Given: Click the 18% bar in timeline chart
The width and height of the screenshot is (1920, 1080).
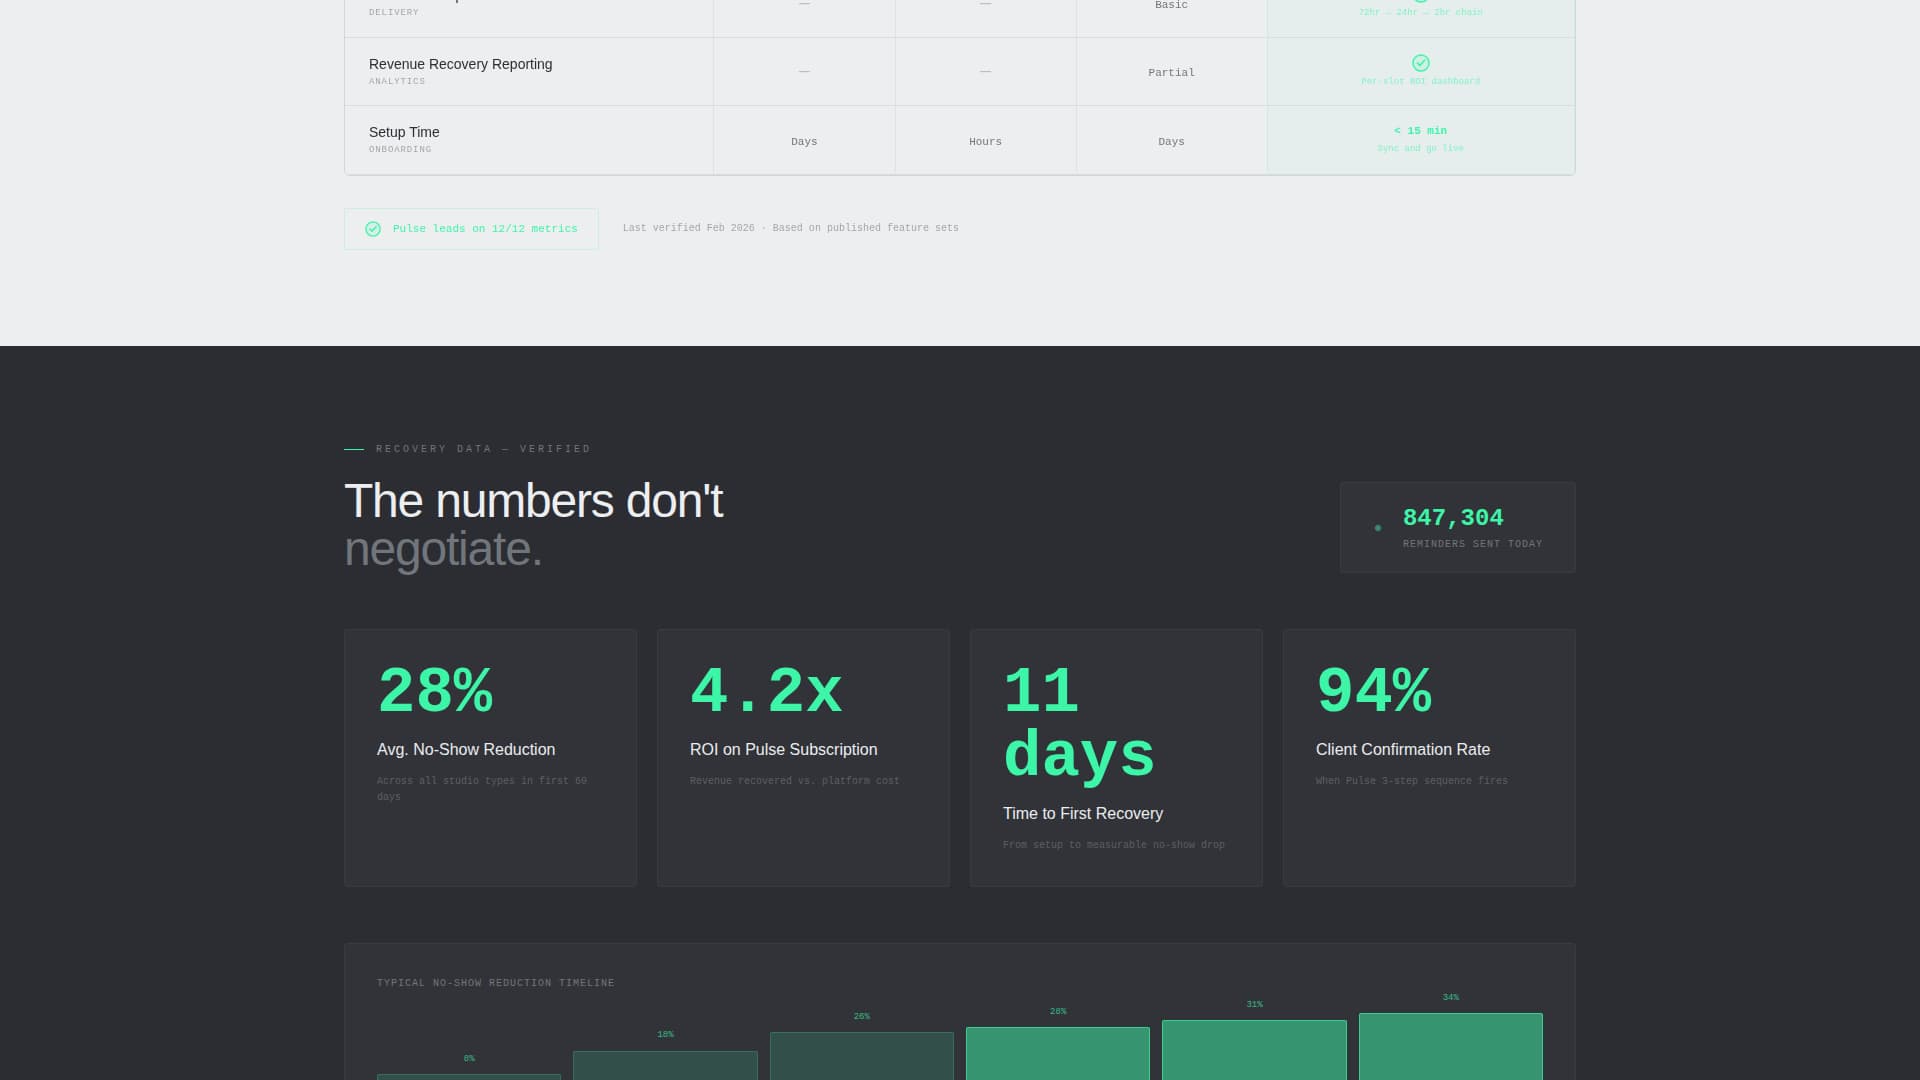Looking at the screenshot, I should (665, 1065).
